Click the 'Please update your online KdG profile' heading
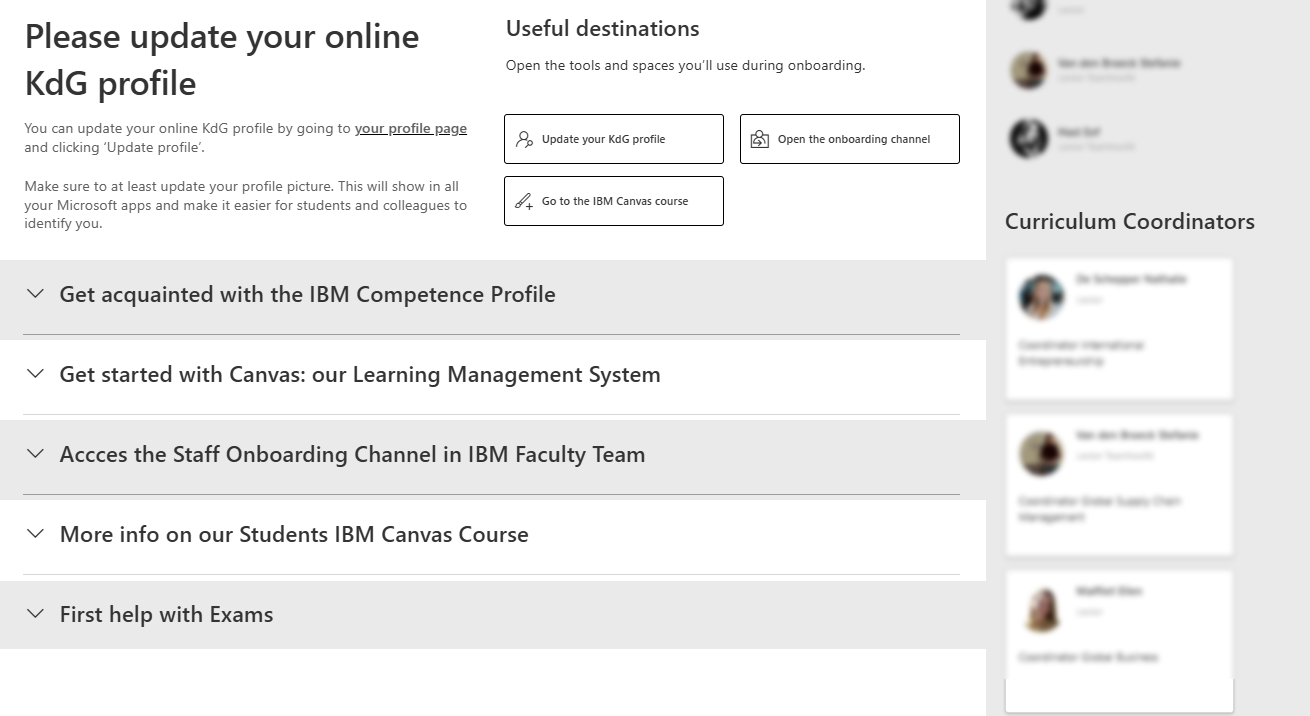The height and width of the screenshot is (716, 1310). coord(222,59)
